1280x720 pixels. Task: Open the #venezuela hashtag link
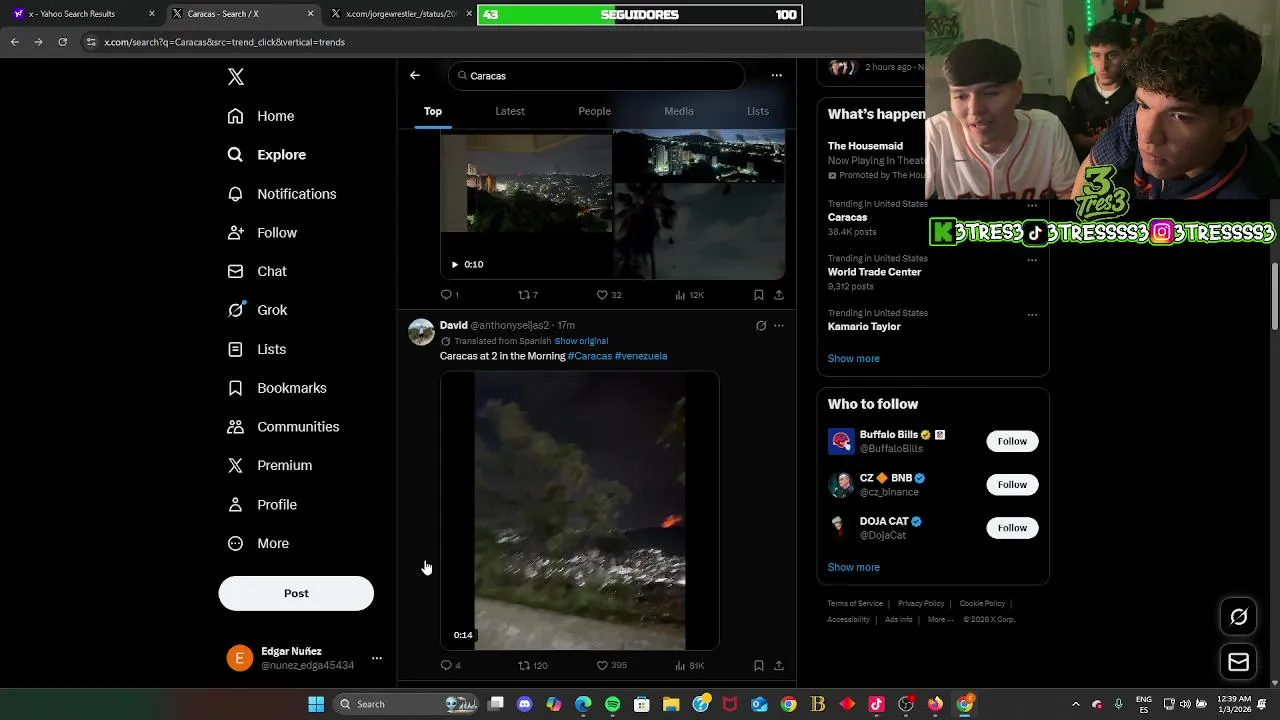pos(641,356)
